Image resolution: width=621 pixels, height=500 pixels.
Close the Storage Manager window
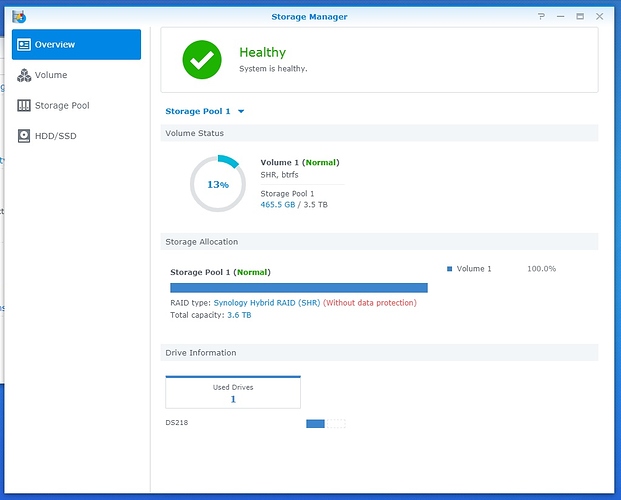tap(598, 16)
